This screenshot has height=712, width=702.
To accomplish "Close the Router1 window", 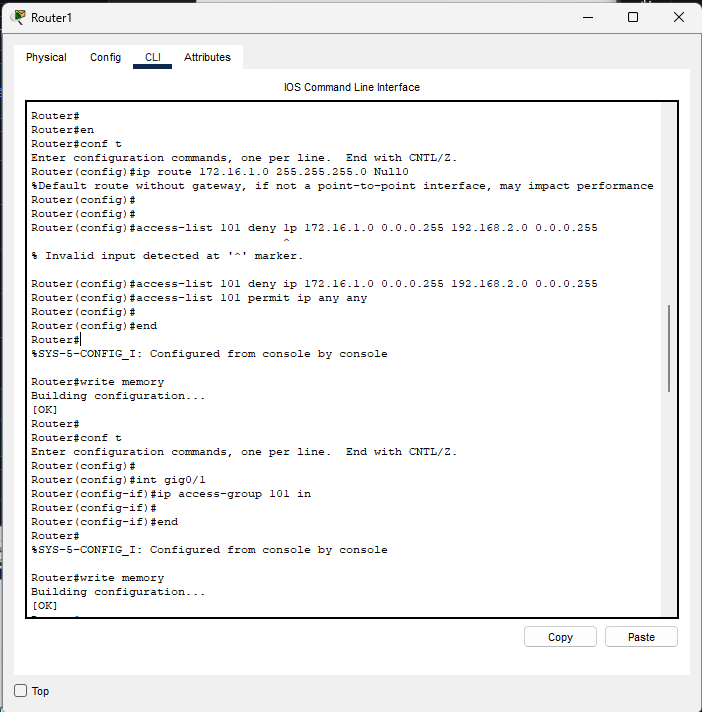I will coord(678,17).
